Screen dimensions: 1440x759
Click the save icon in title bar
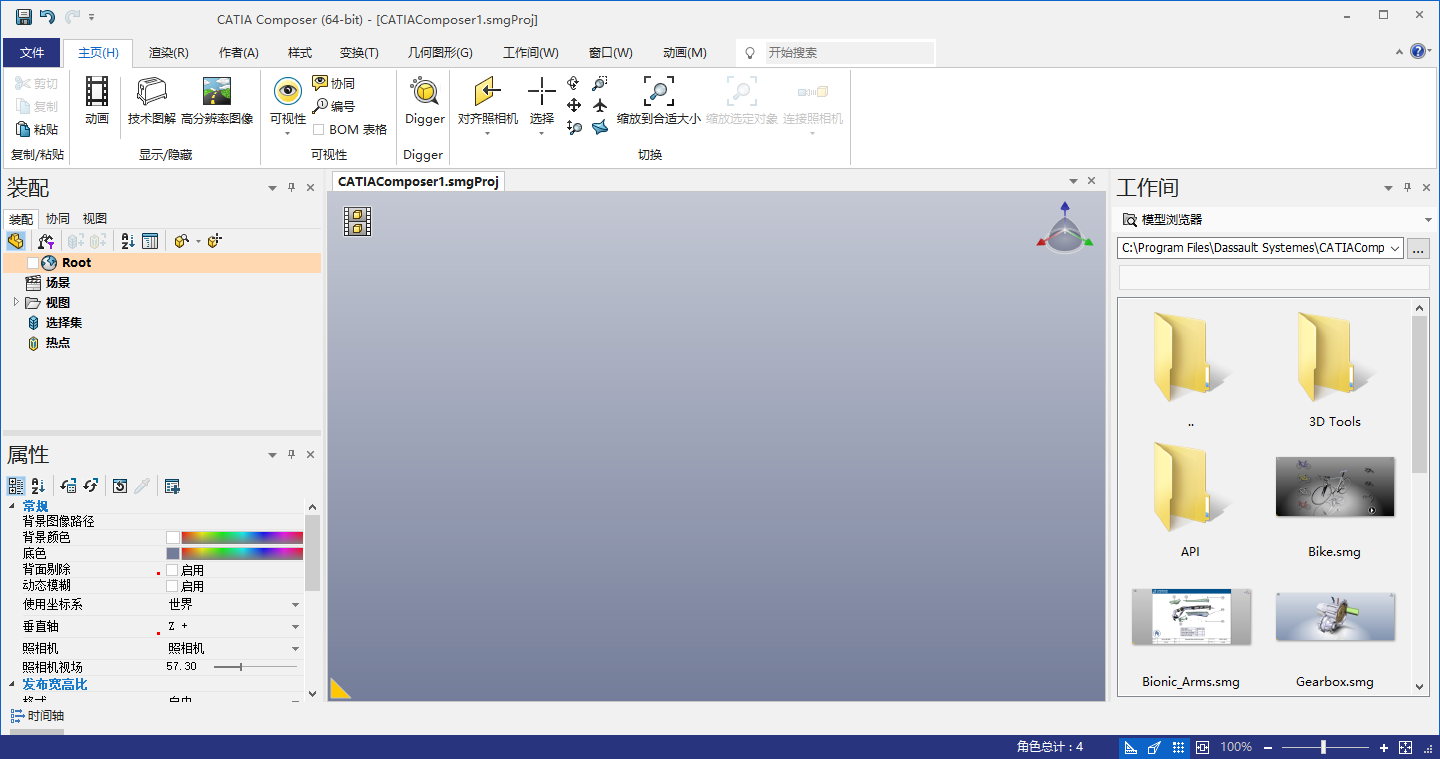tap(23, 17)
